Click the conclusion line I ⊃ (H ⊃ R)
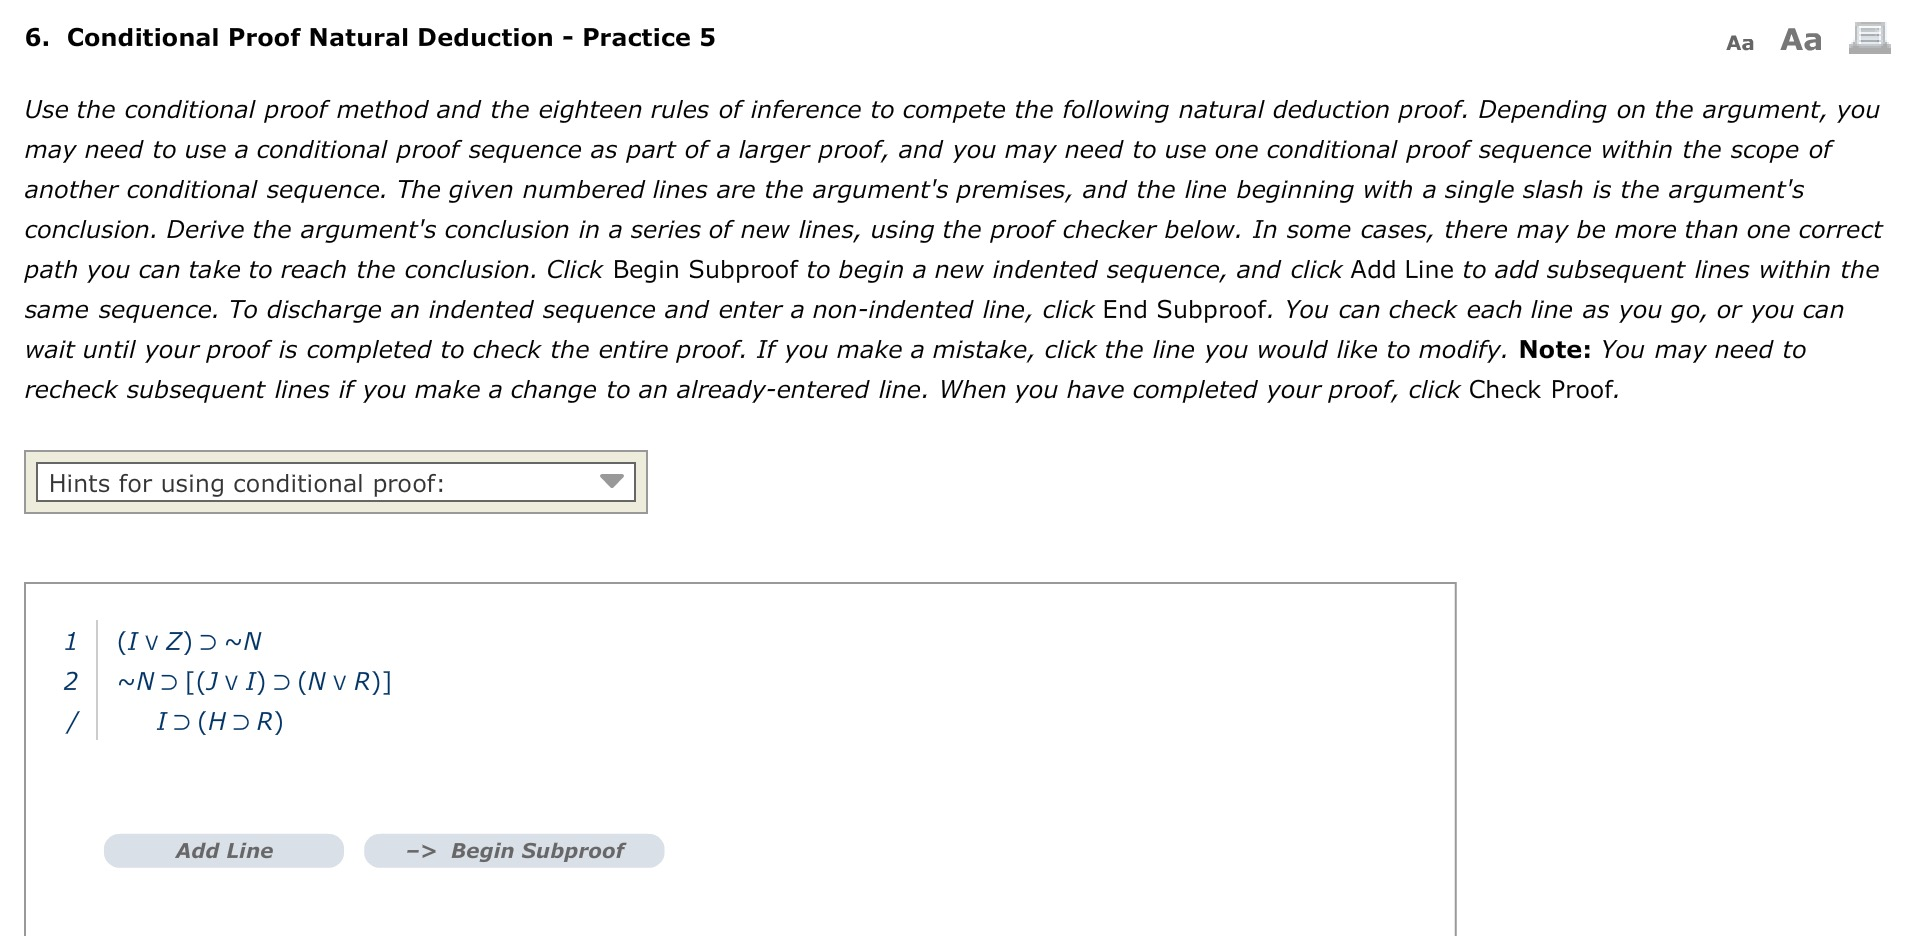 pos(219,721)
